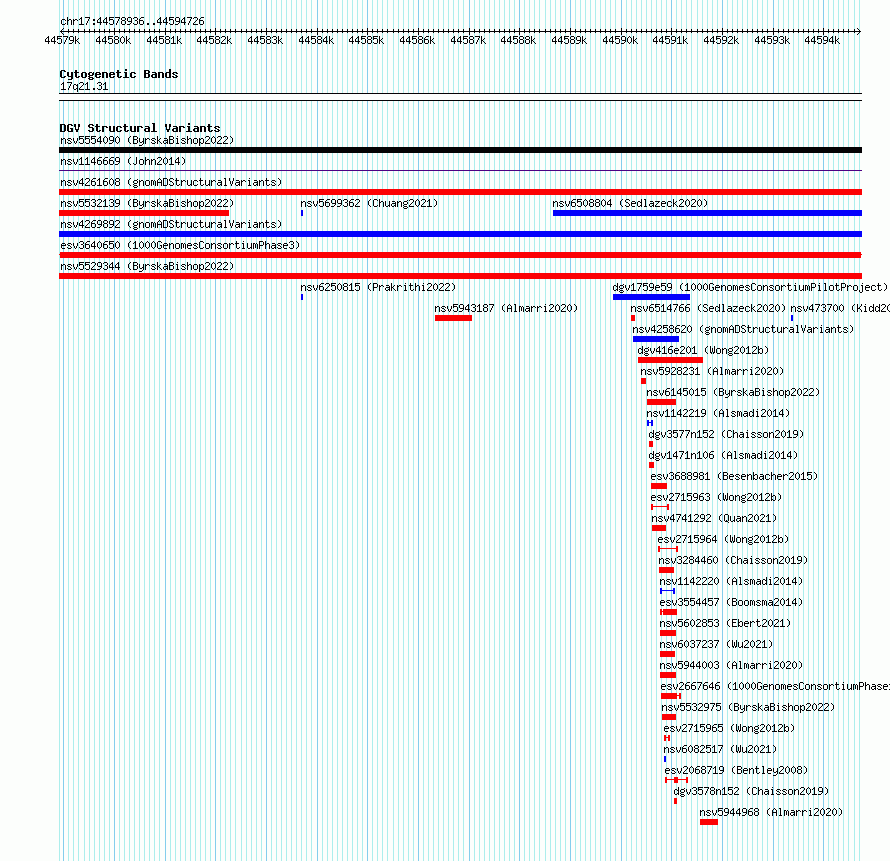Open esv2667646 1000GenomesConsortium label
This screenshot has width=890, height=861.
(775, 686)
